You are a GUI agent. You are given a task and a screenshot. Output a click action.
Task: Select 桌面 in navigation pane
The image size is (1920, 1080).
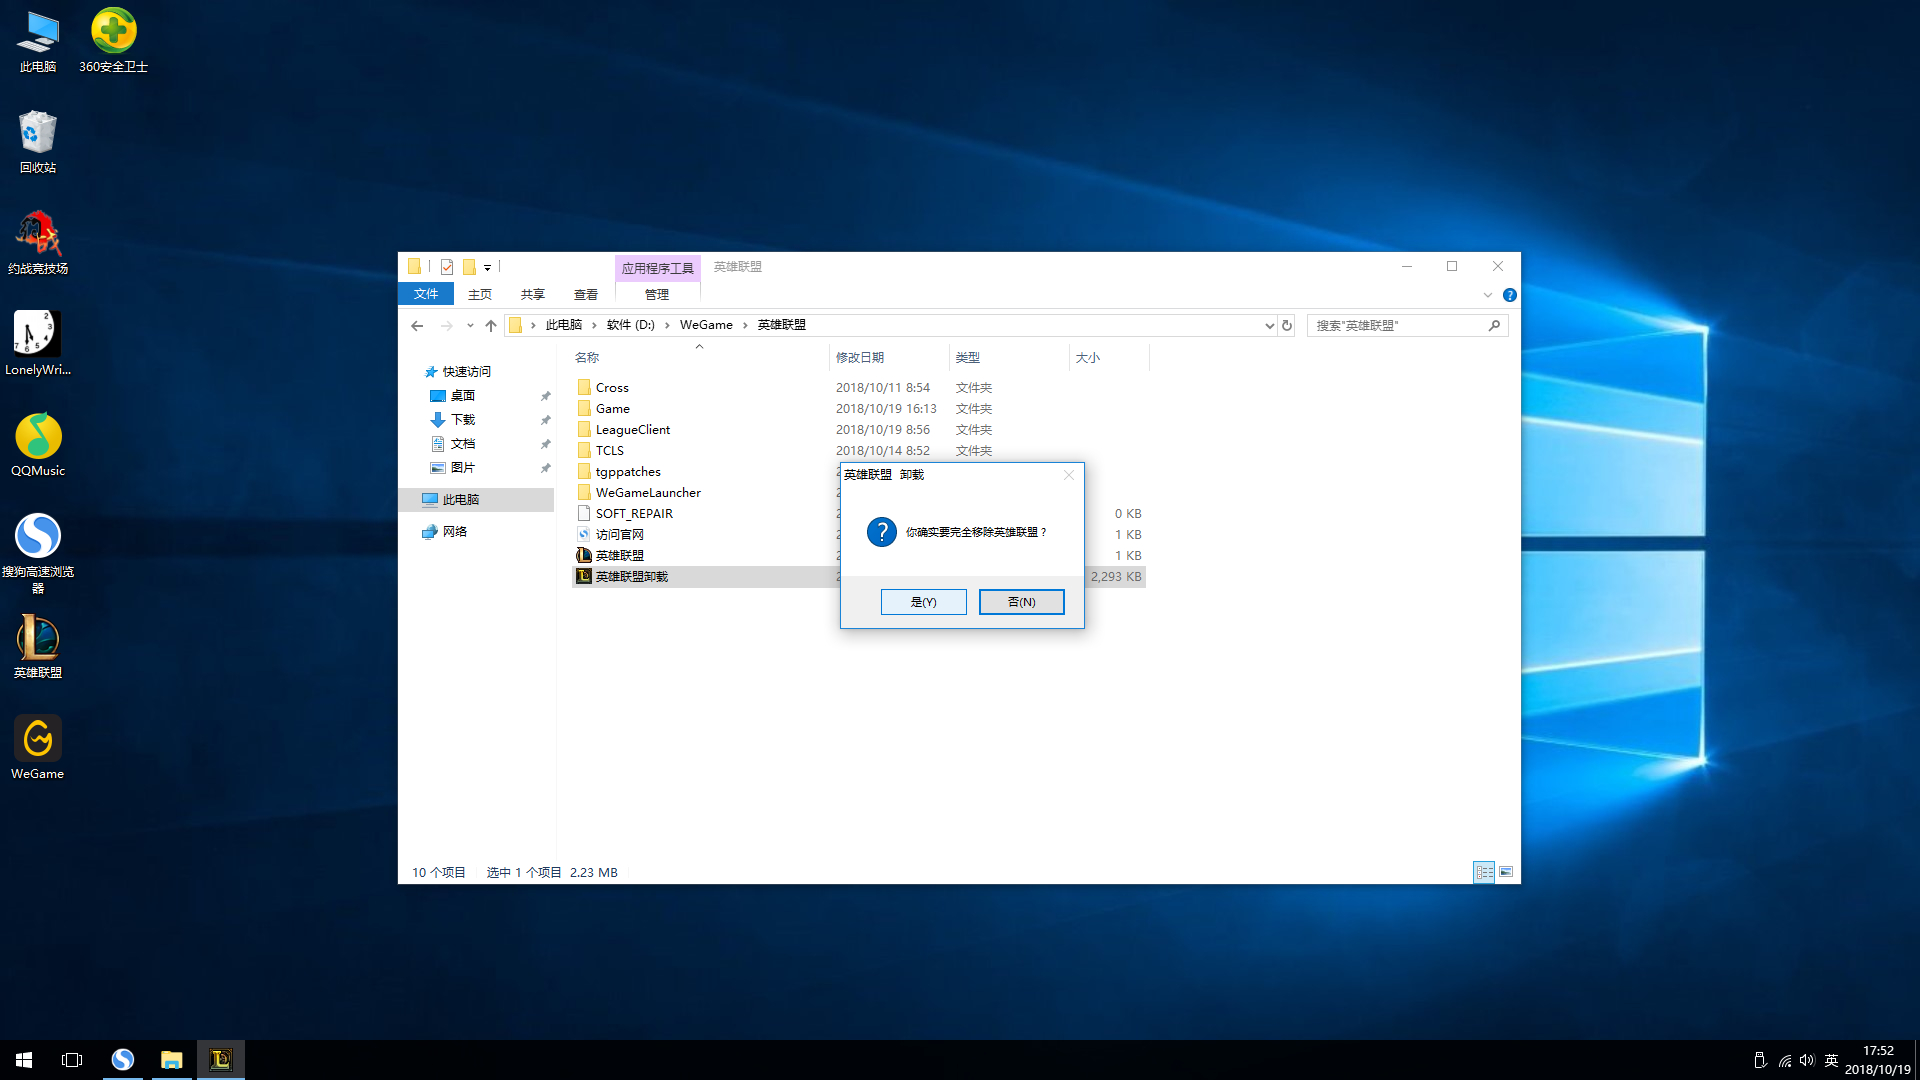[x=463, y=396]
